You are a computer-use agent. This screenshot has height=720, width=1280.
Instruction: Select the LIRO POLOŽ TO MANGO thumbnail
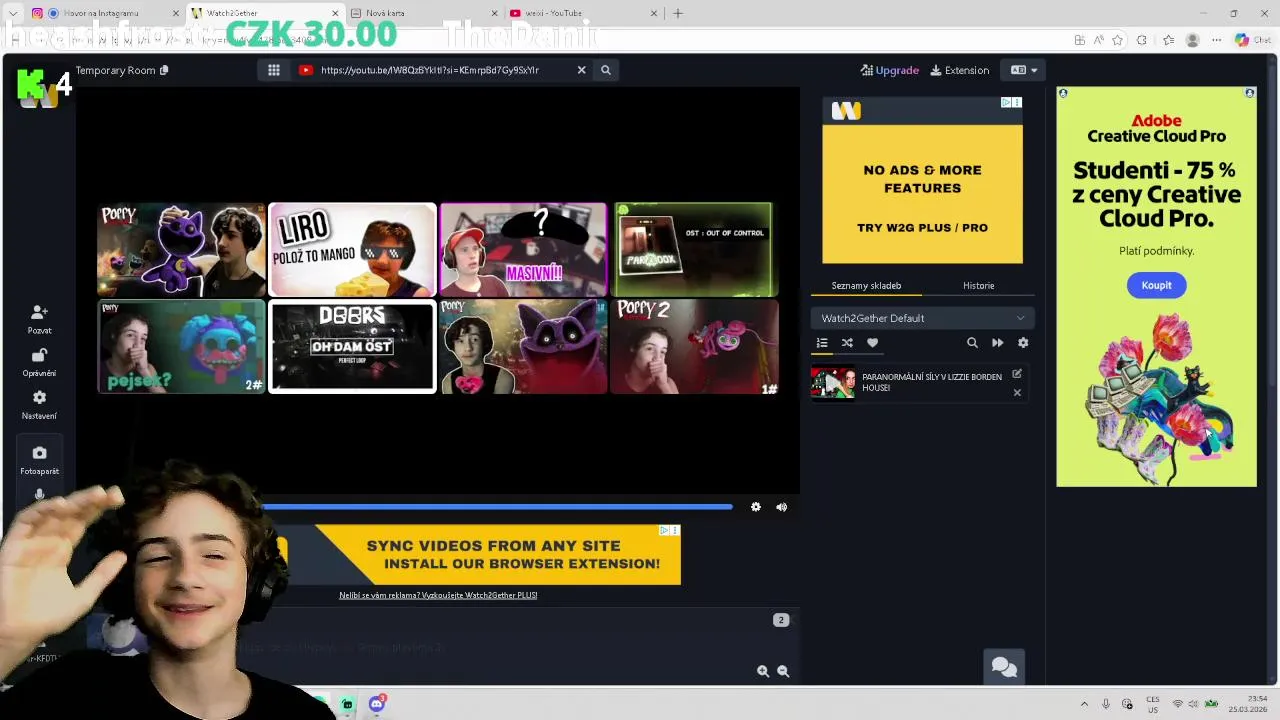pos(352,249)
